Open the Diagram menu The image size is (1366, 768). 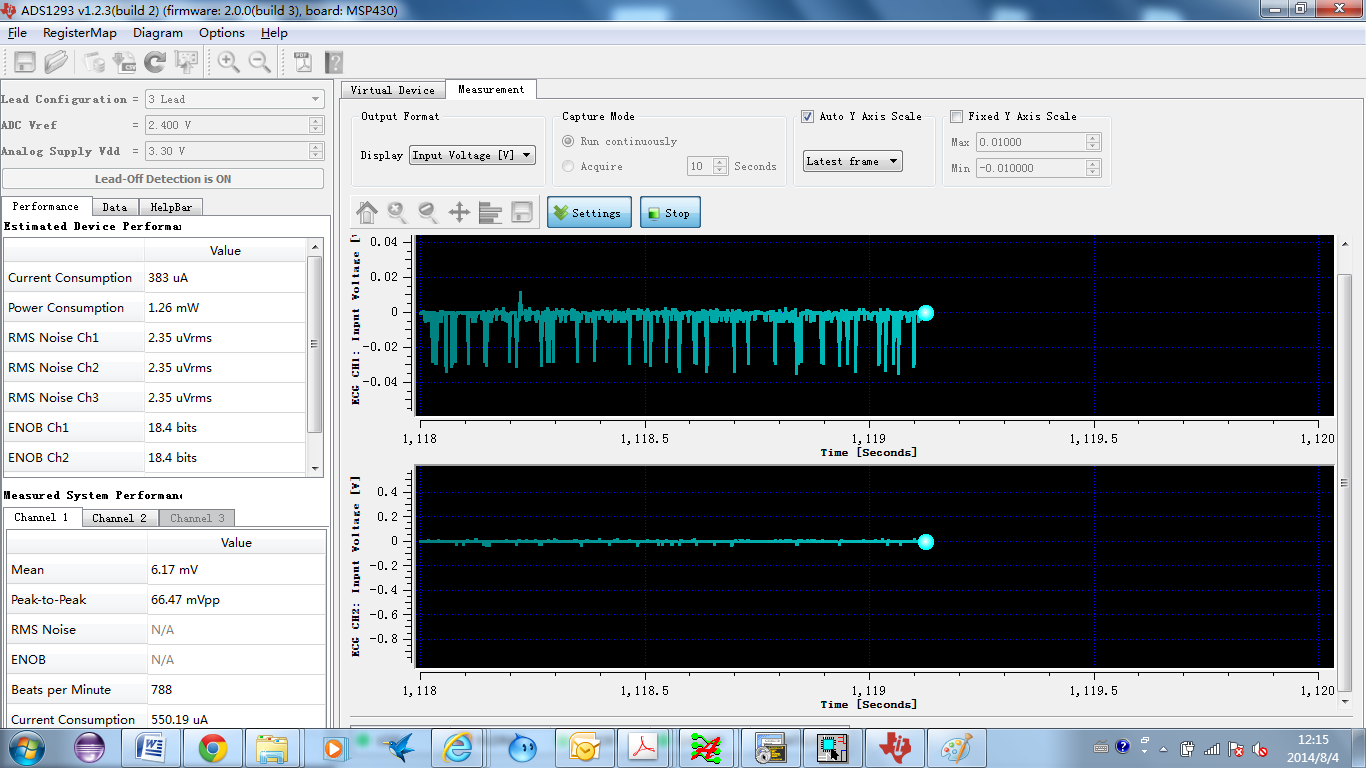coord(158,33)
